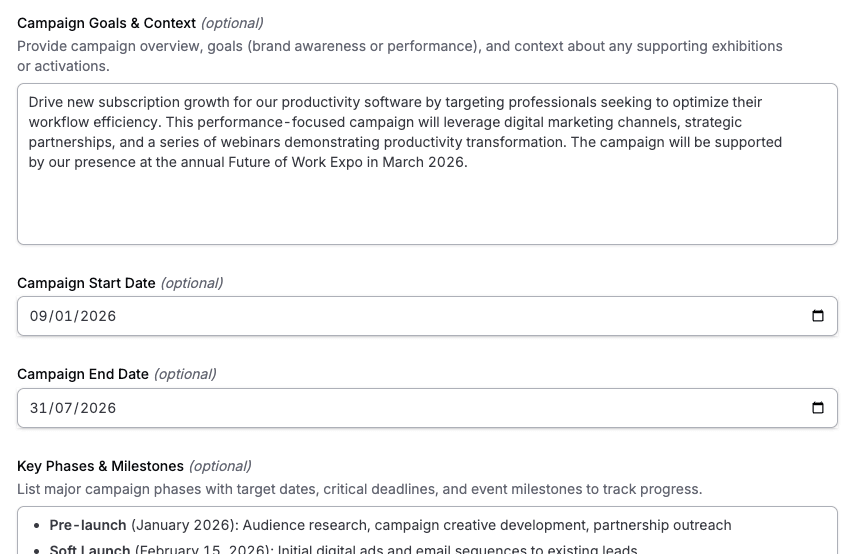Click the helper text about listing campaign phases

359,489
